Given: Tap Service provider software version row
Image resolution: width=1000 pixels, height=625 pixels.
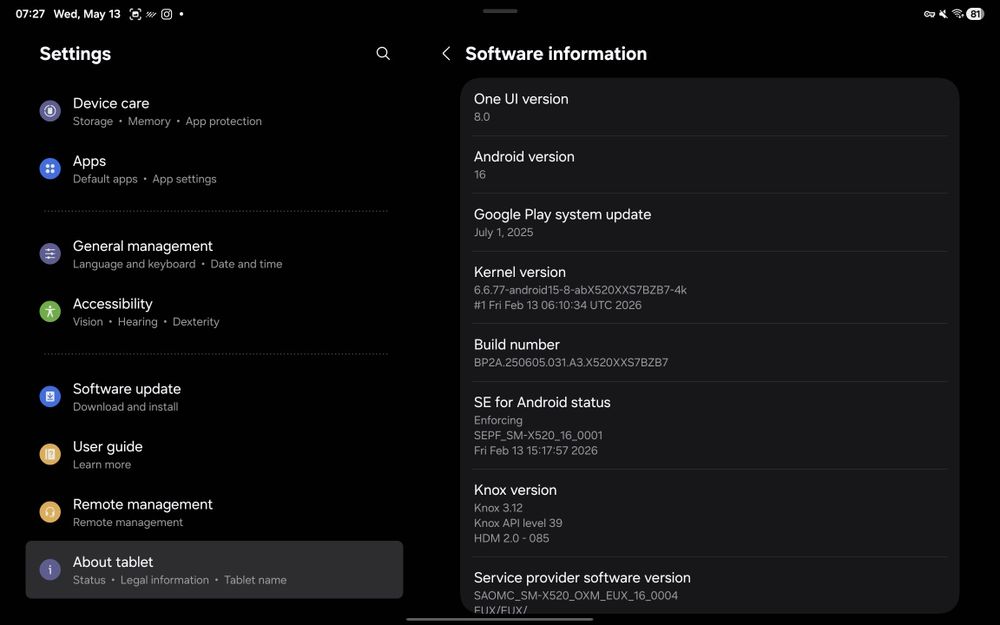Looking at the screenshot, I should (x=710, y=585).
